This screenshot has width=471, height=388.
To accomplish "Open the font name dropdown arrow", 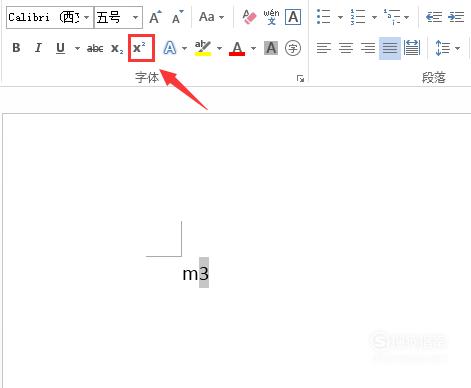I will [87, 17].
